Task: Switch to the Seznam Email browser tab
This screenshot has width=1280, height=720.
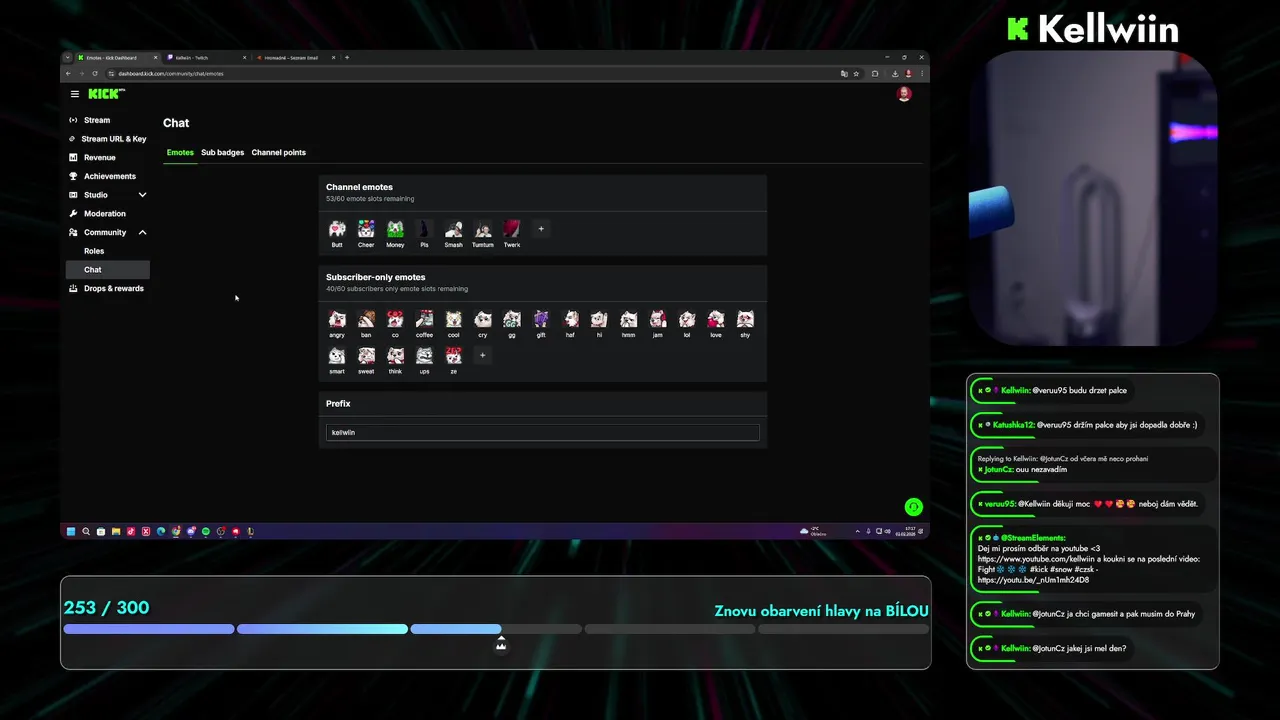Action: (295, 58)
